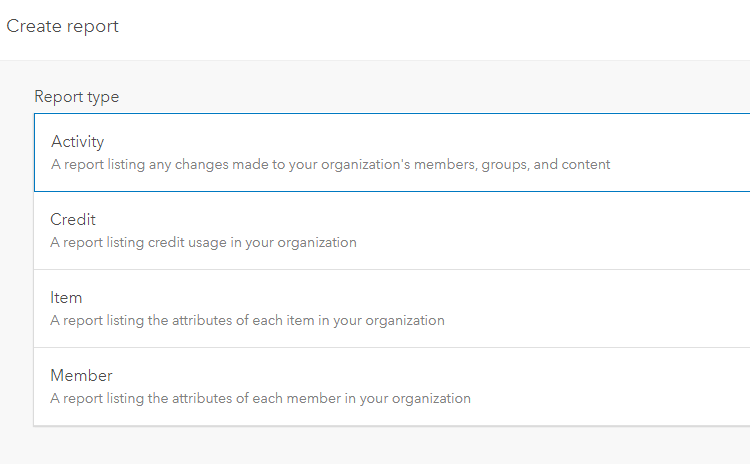This screenshot has height=464, width=750.
Task: Click the 'Credit' title text
Action: click(x=73, y=220)
